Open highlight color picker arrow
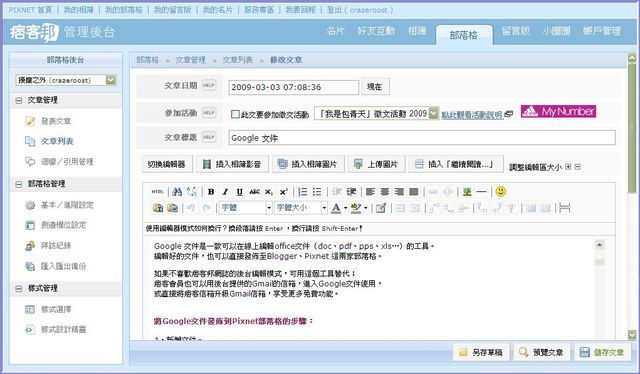Screen dimensions: 640x374 pos(365,208)
